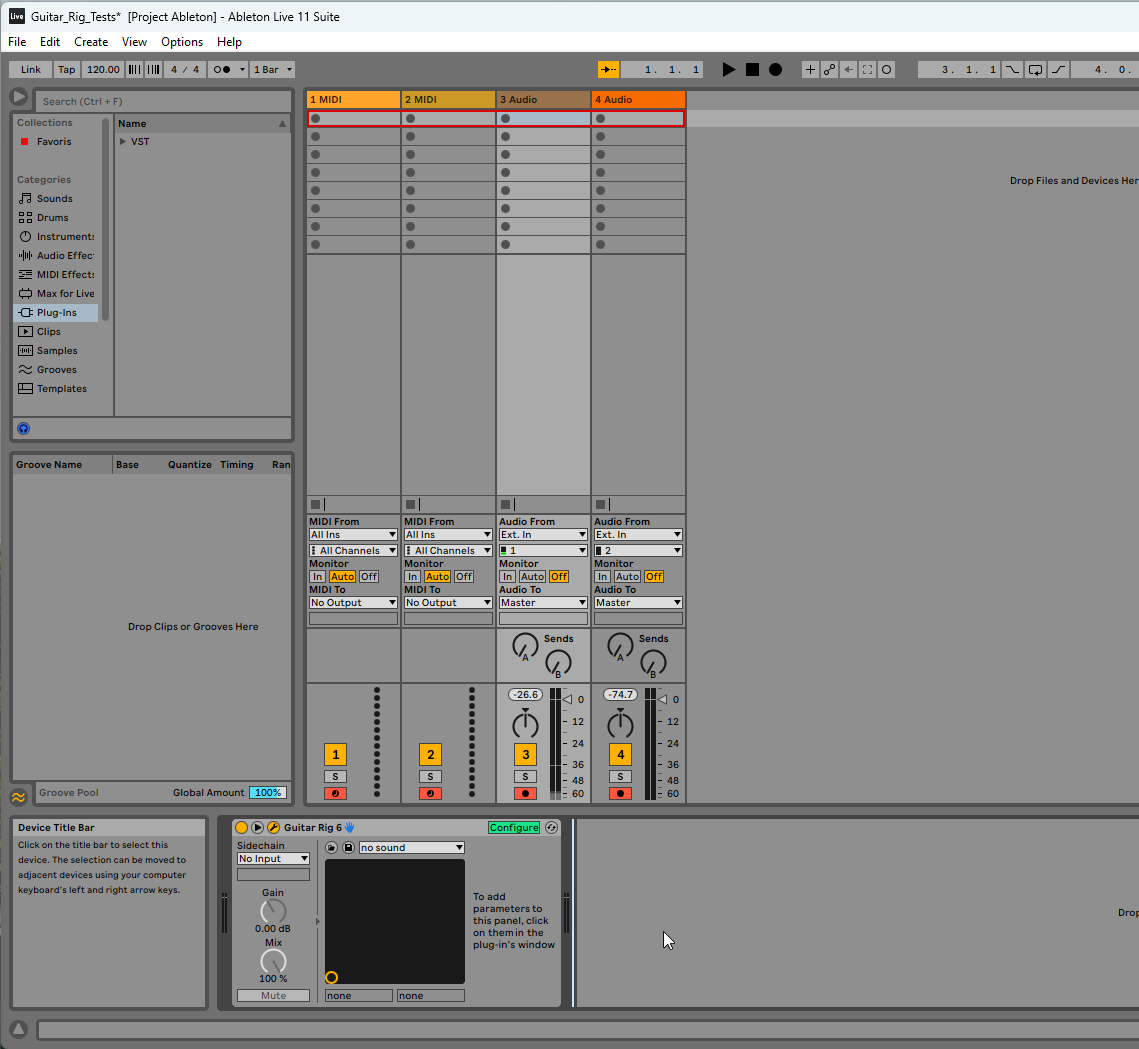Arm track 3 Audio for recording
1139x1049 pixels.
pyautogui.click(x=525, y=793)
